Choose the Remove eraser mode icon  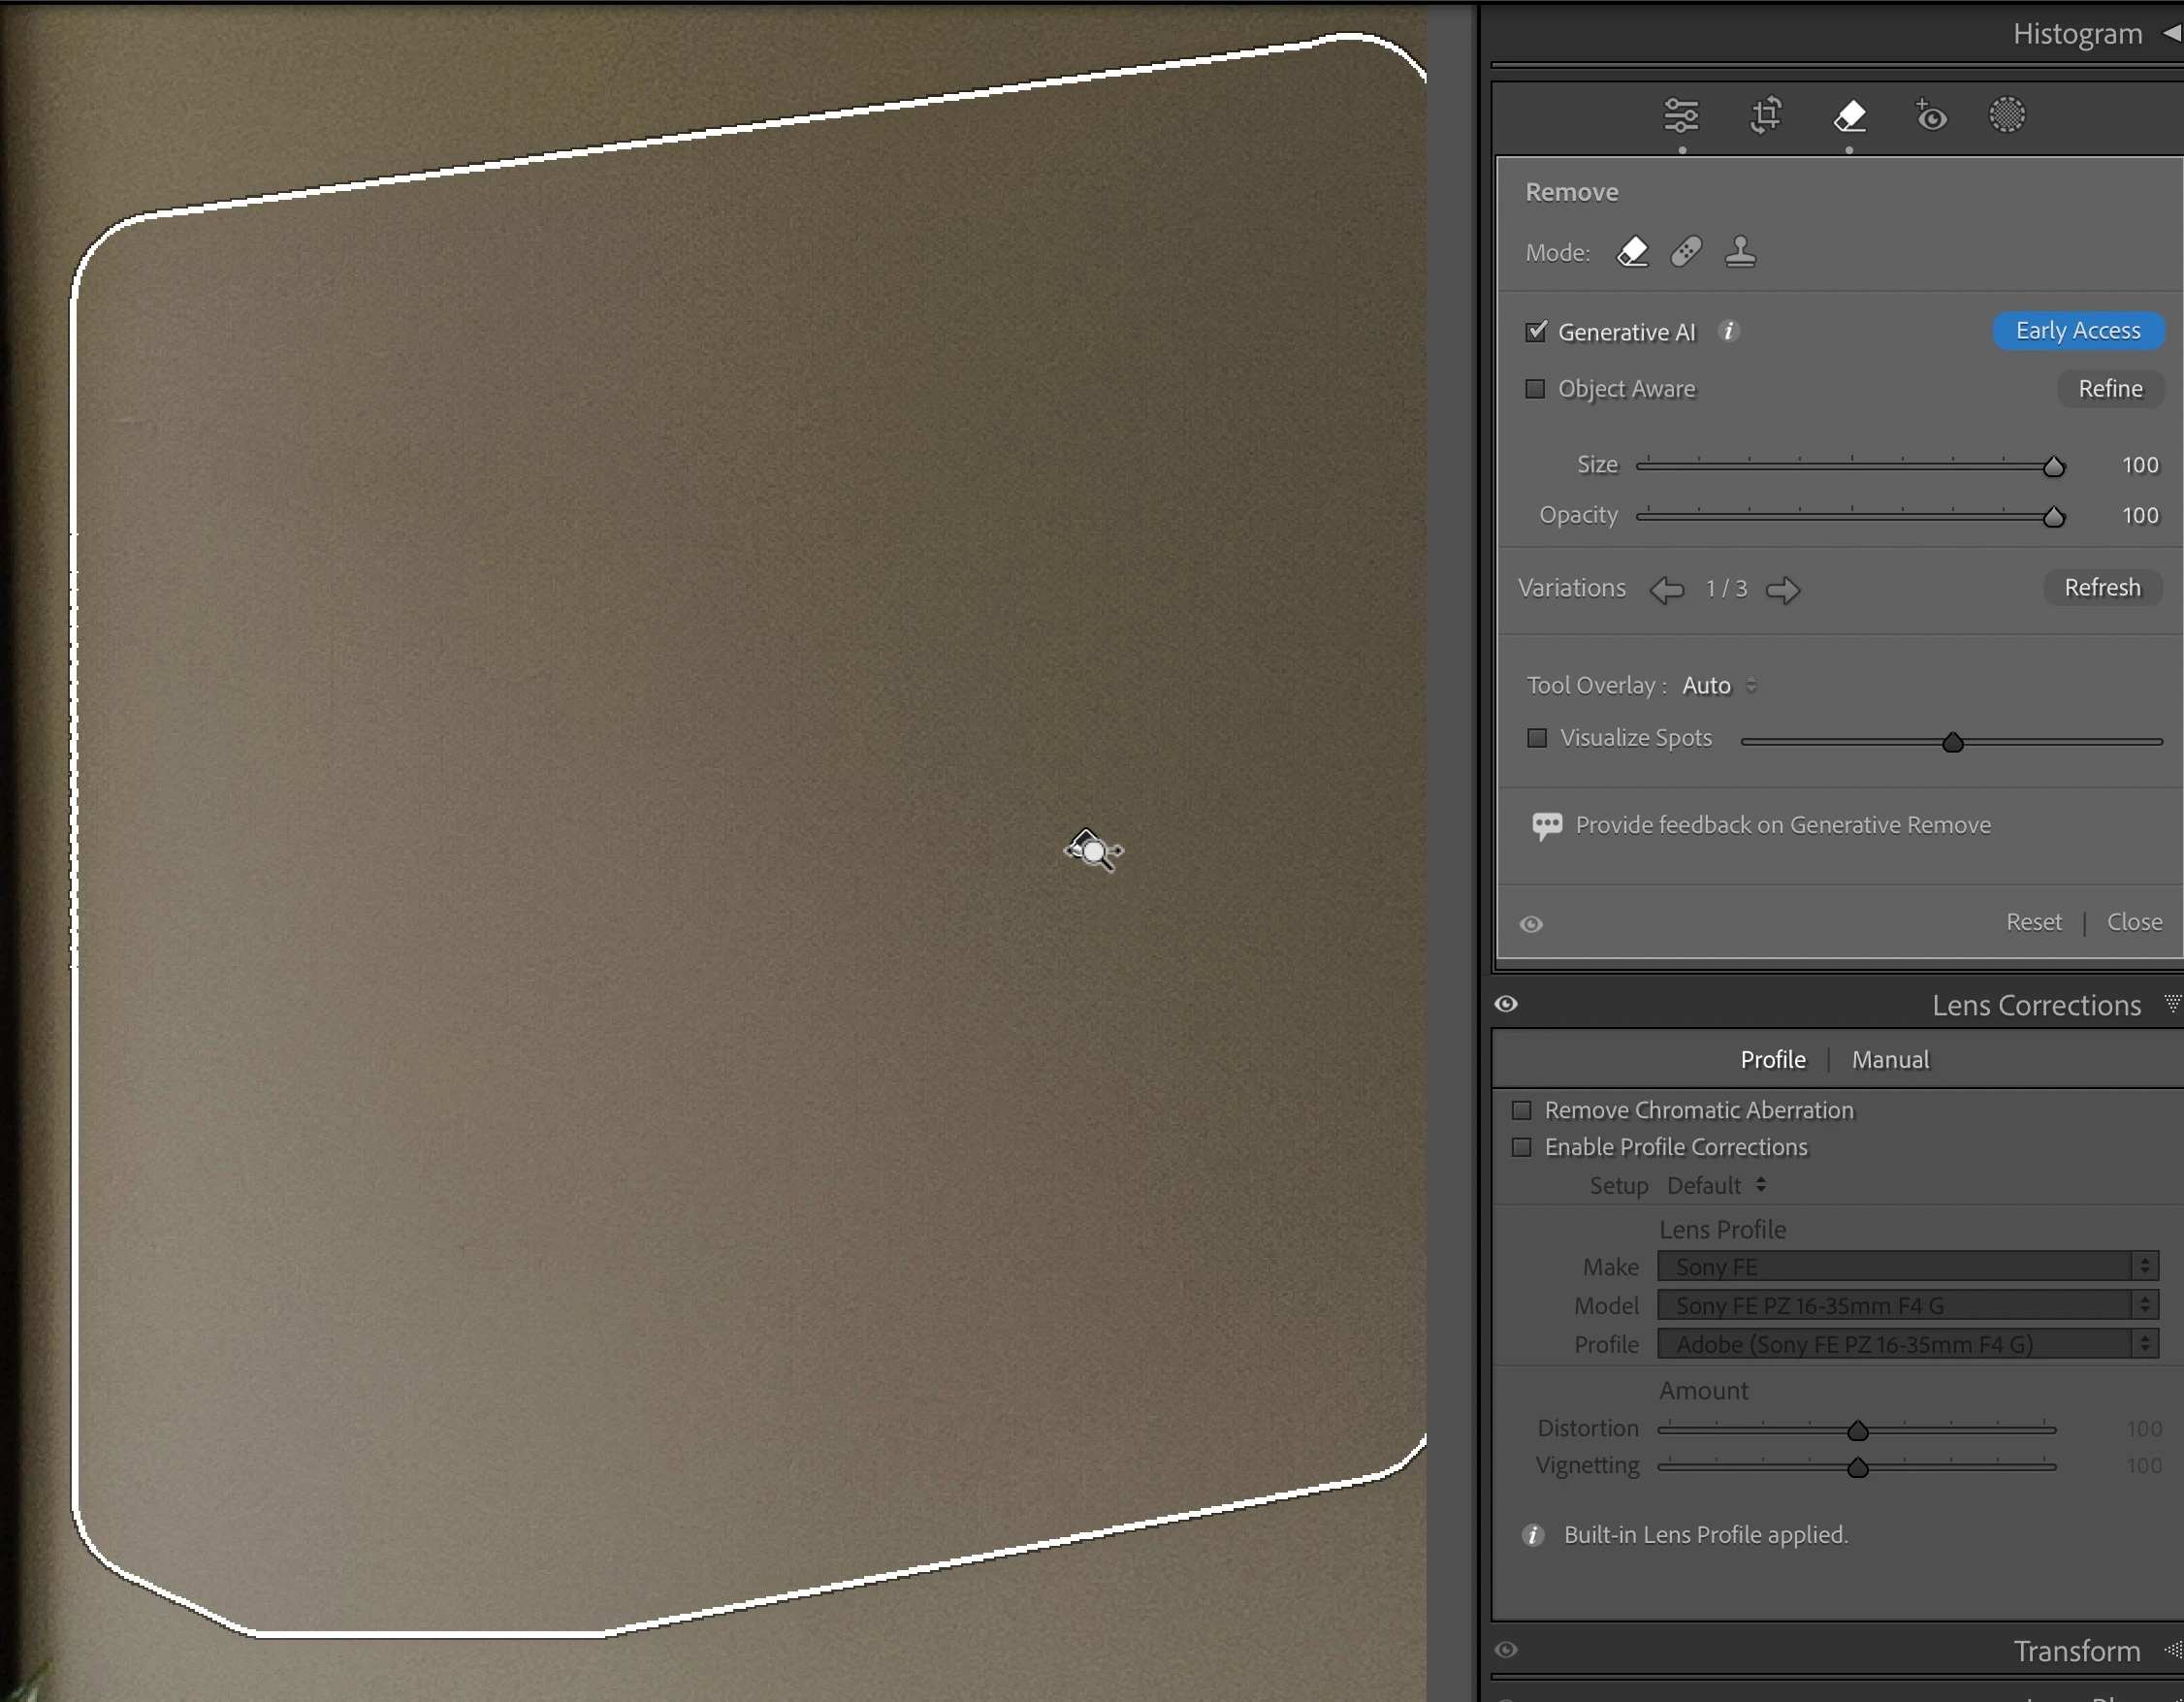[x=1632, y=252]
